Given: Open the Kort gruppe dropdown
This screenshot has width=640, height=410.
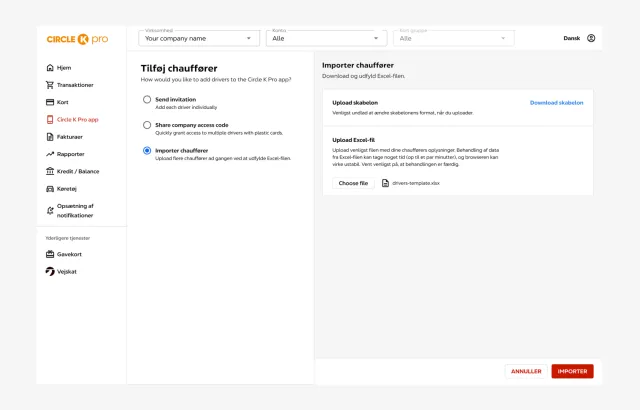Looking at the screenshot, I should 453,38.
